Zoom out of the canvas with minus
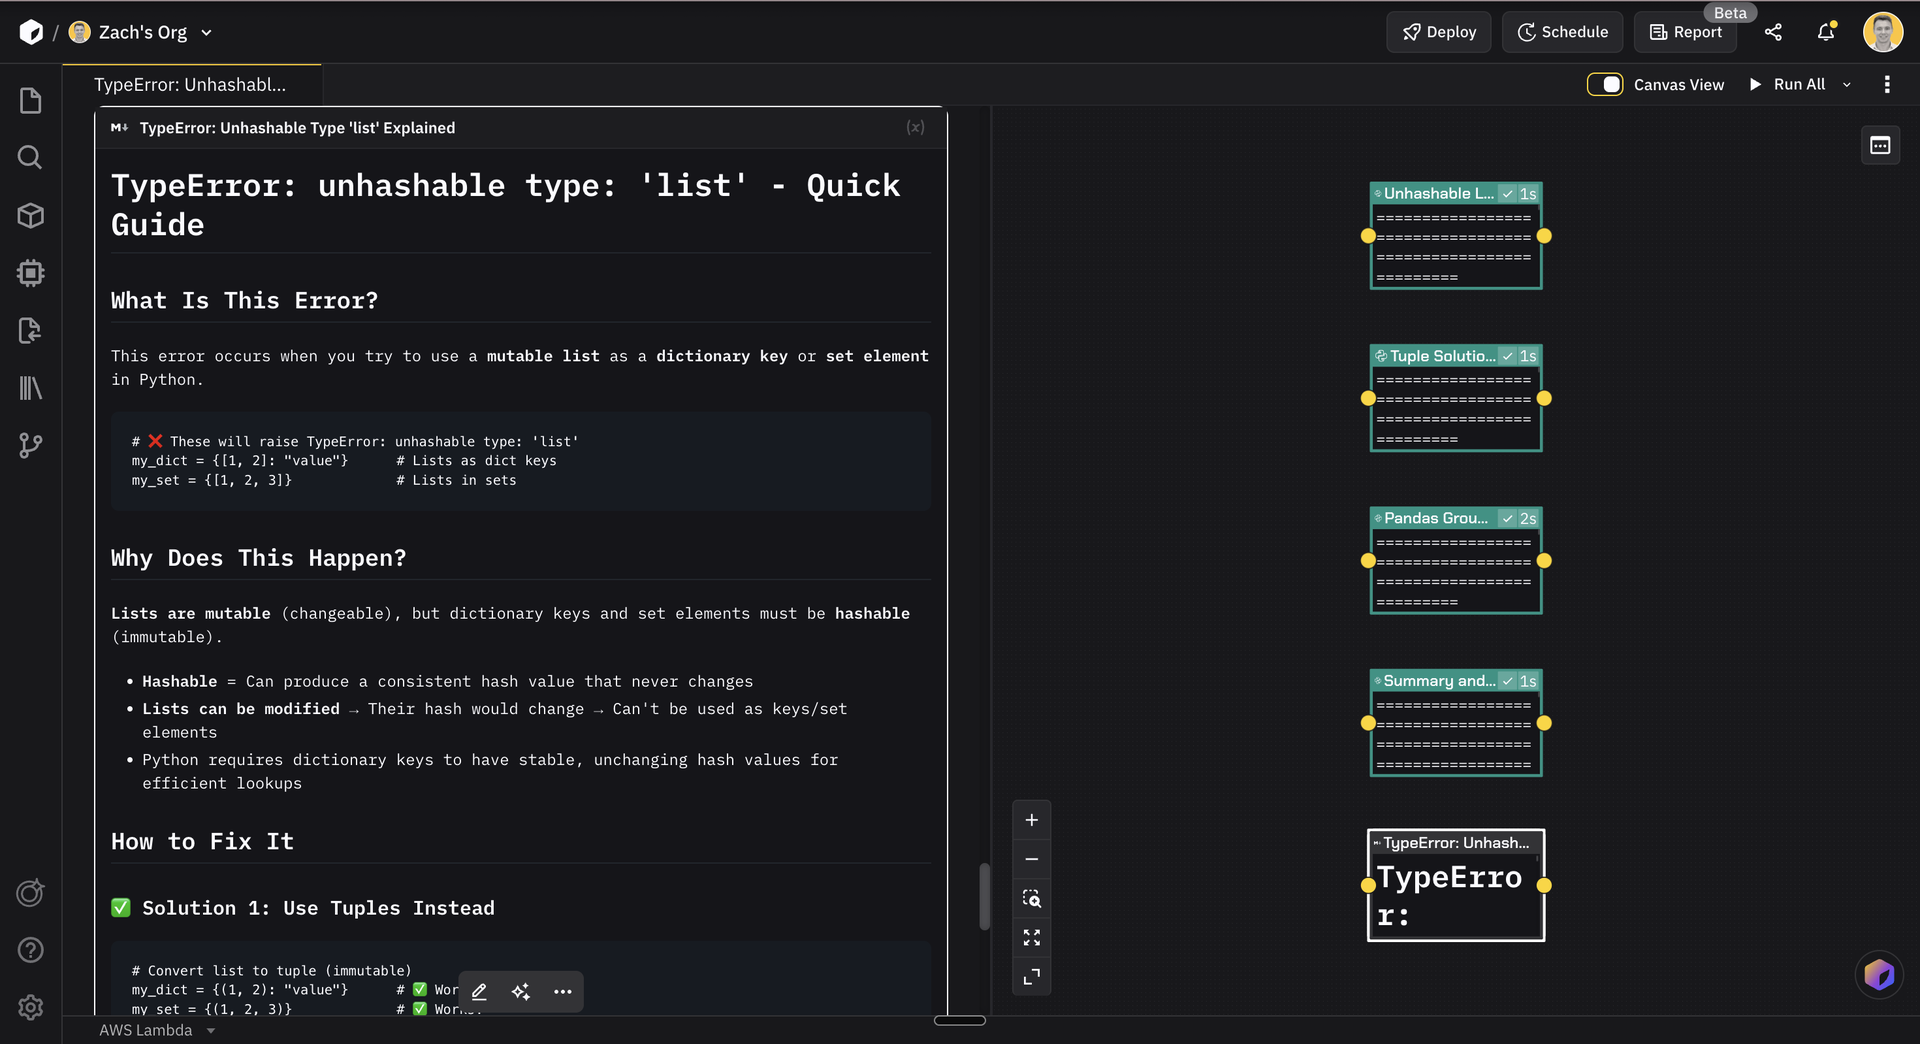The width and height of the screenshot is (1920, 1044). pyautogui.click(x=1032, y=859)
